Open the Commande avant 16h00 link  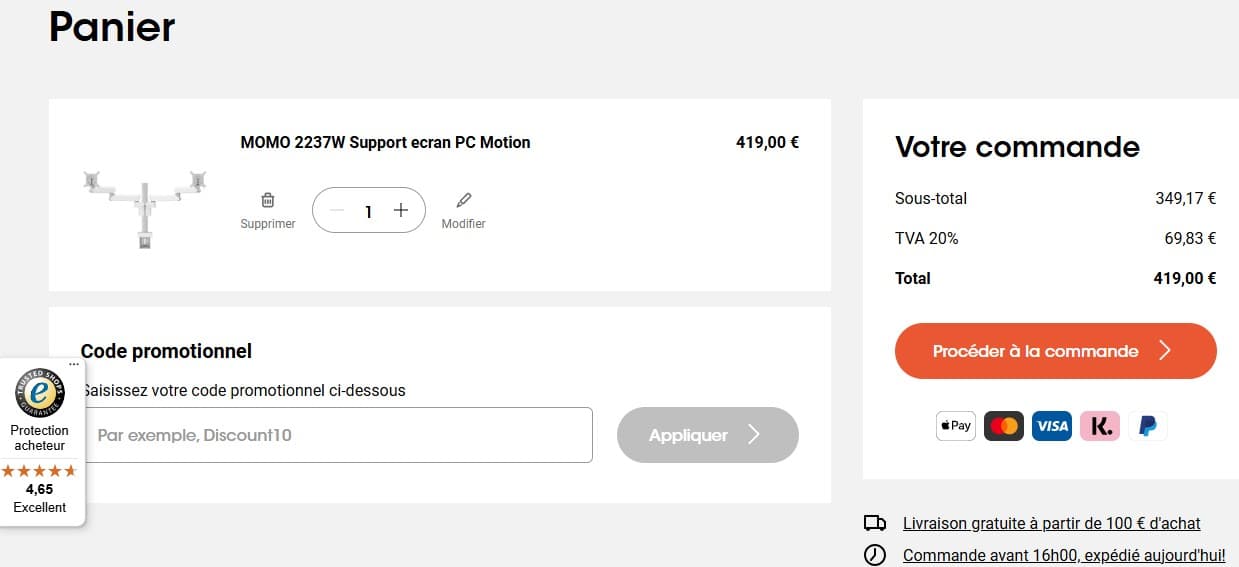[x=1064, y=555]
